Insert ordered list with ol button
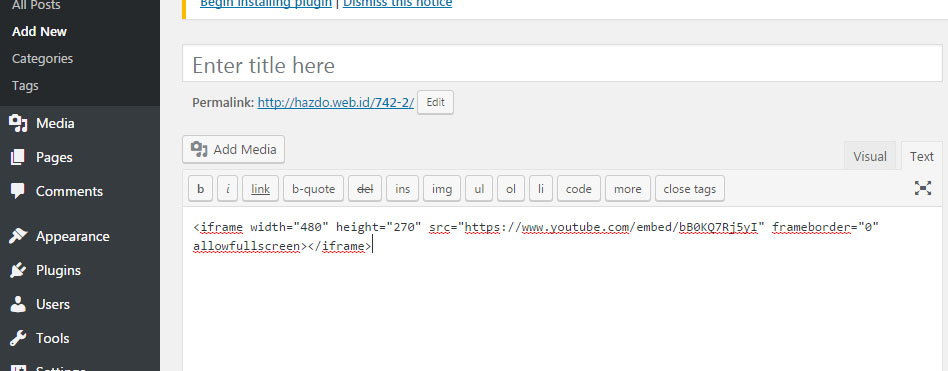The image size is (948, 371). 511,189
